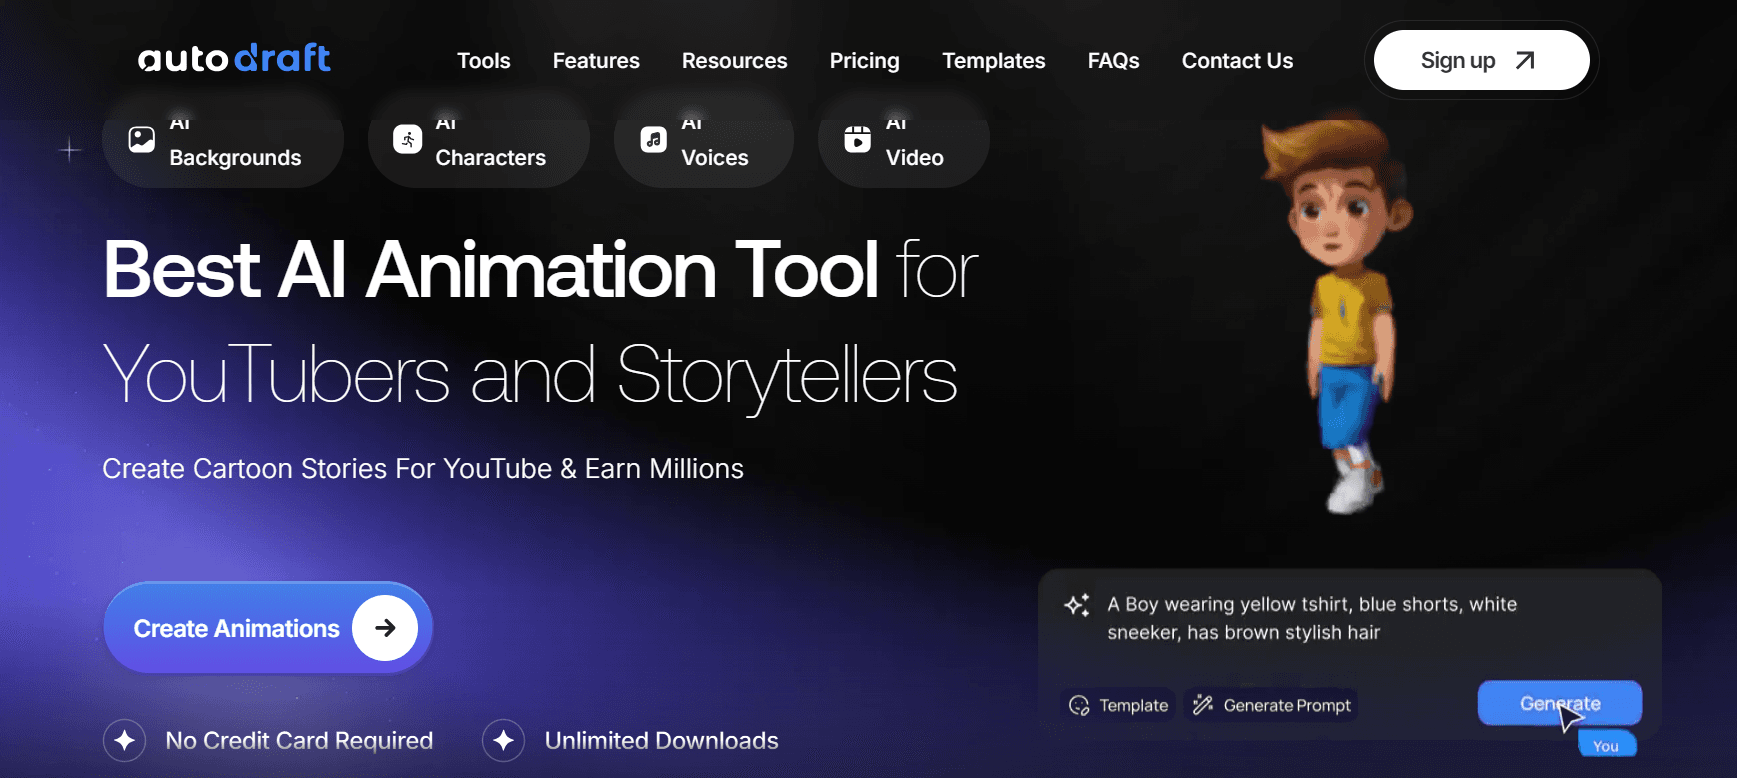Go to the Pricing page
Screen dimensions: 1737x778
865,61
